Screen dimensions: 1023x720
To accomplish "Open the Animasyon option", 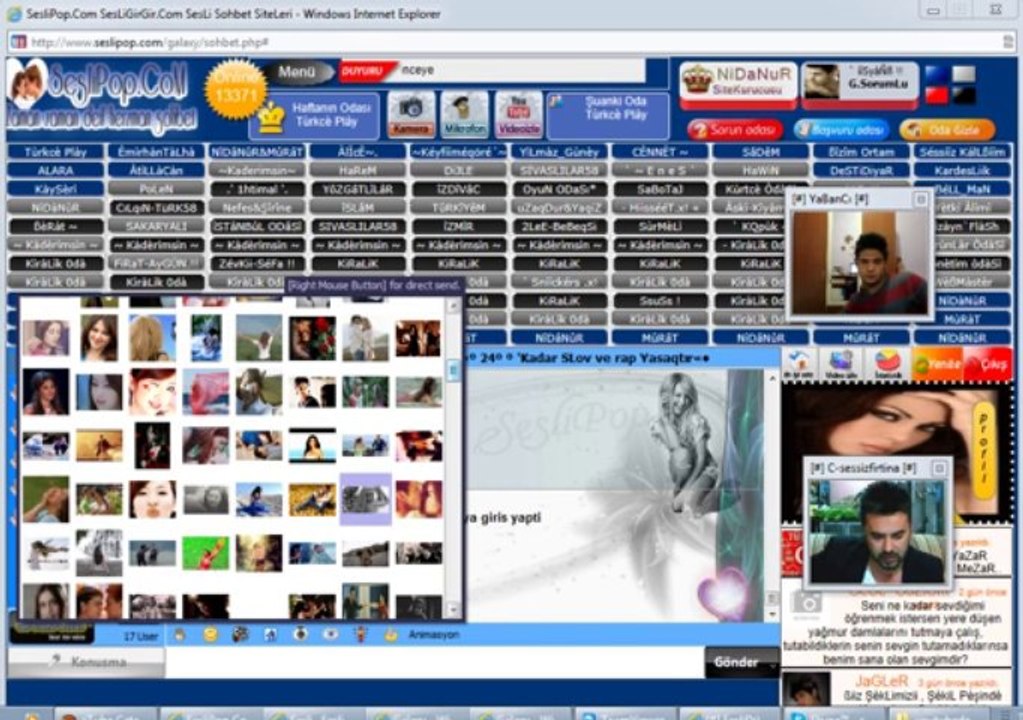I will [434, 635].
